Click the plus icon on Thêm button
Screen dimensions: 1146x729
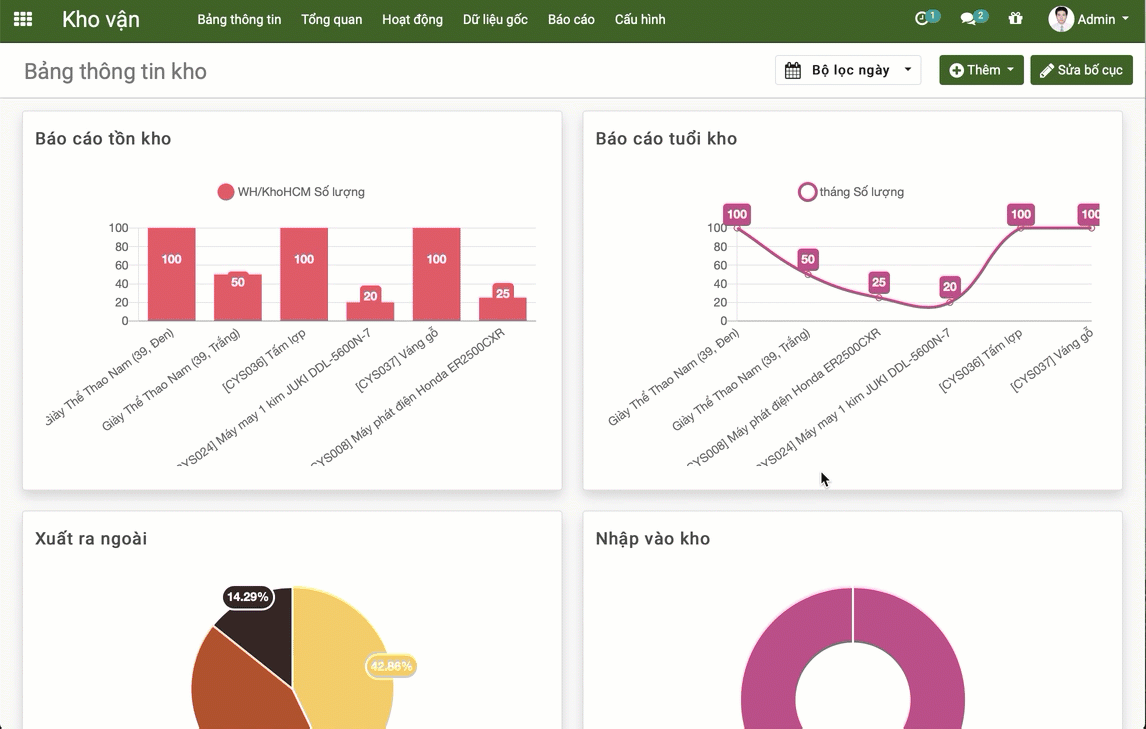[956, 70]
